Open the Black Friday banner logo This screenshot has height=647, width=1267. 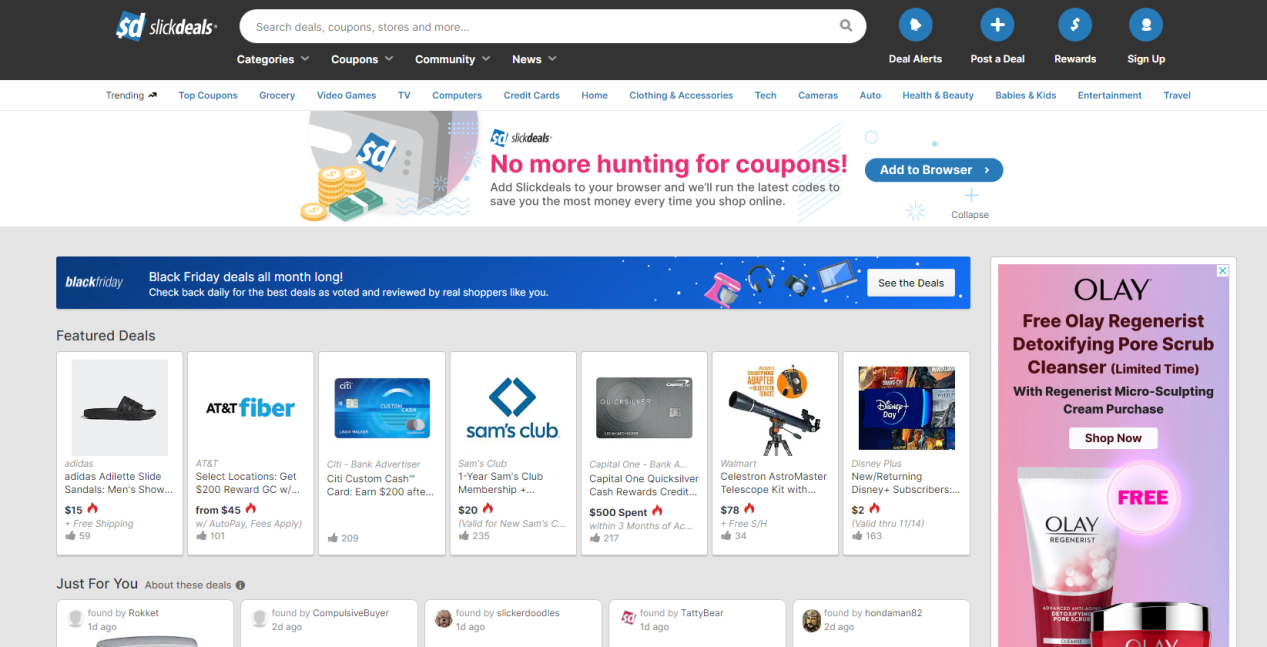click(94, 283)
